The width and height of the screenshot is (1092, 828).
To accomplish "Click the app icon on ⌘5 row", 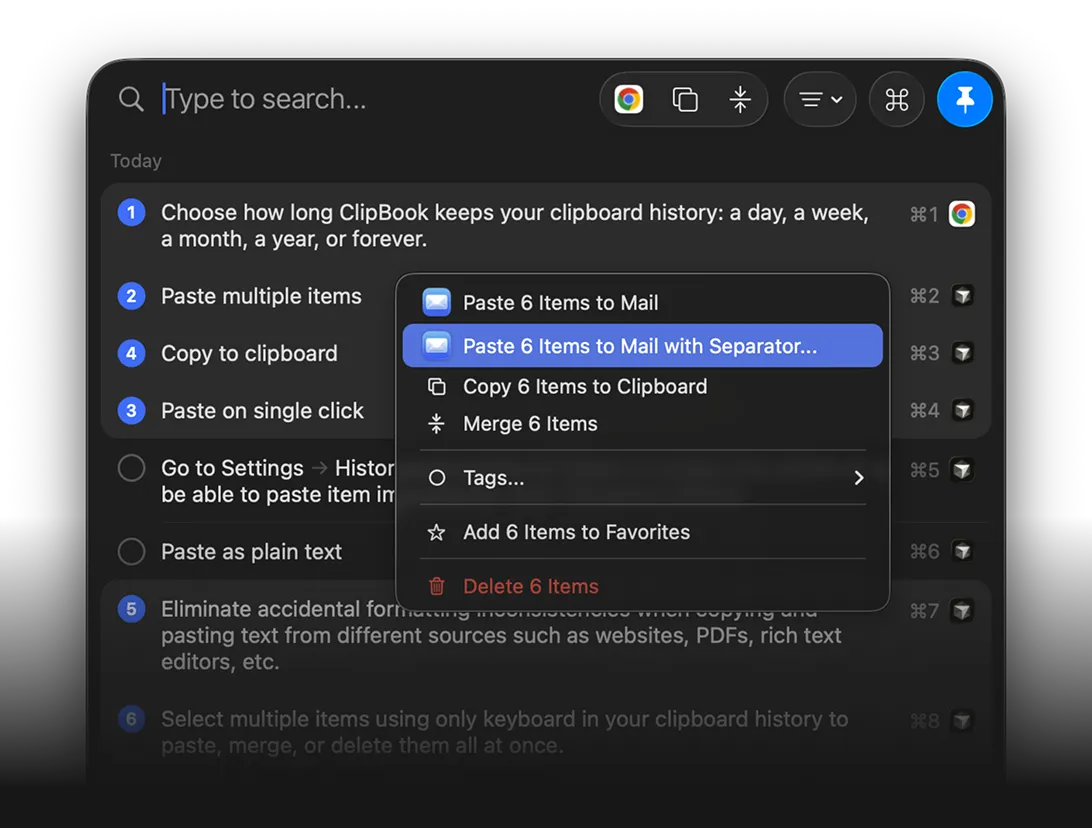I will (962, 470).
